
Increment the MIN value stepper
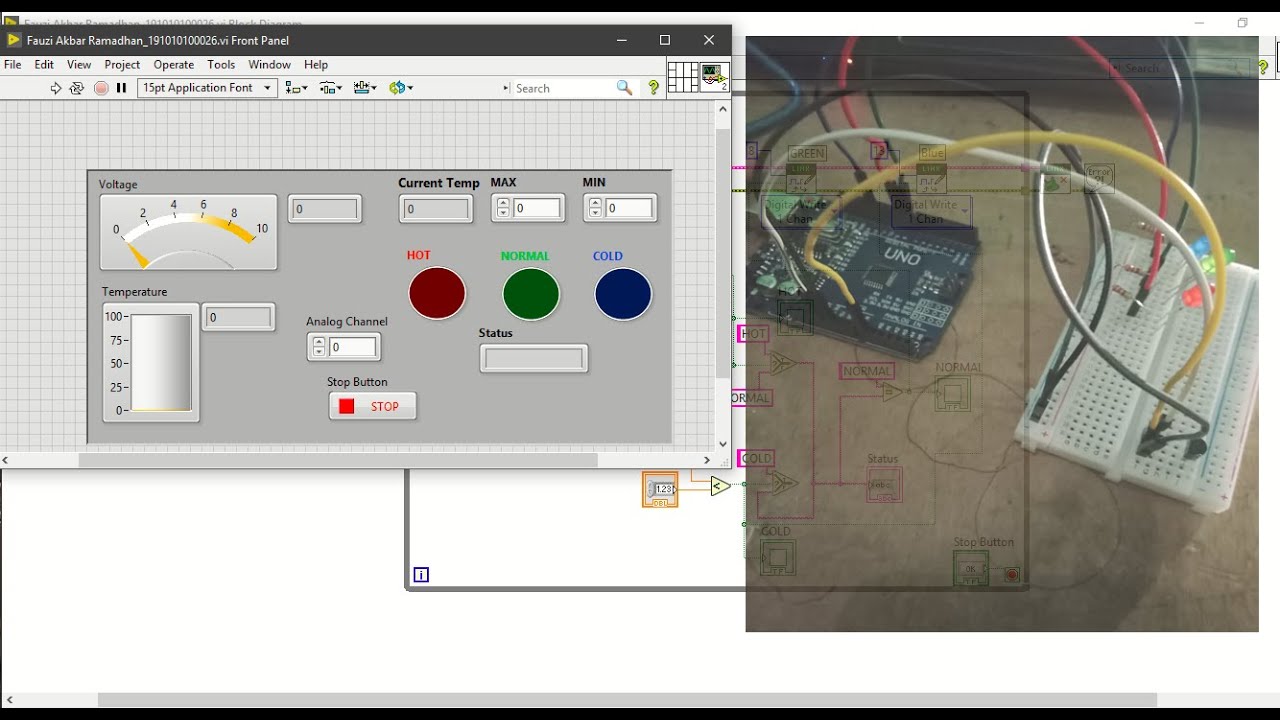(595, 203)
